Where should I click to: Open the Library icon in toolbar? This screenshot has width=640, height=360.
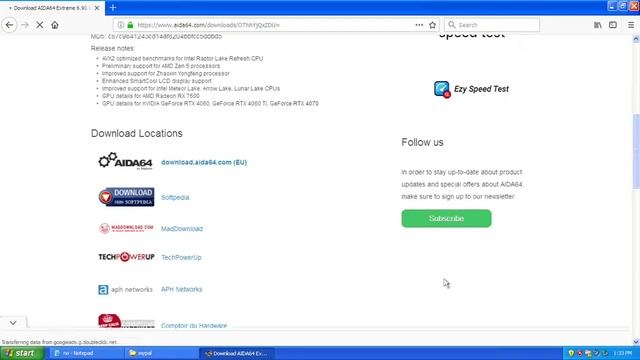coord(598,25)
